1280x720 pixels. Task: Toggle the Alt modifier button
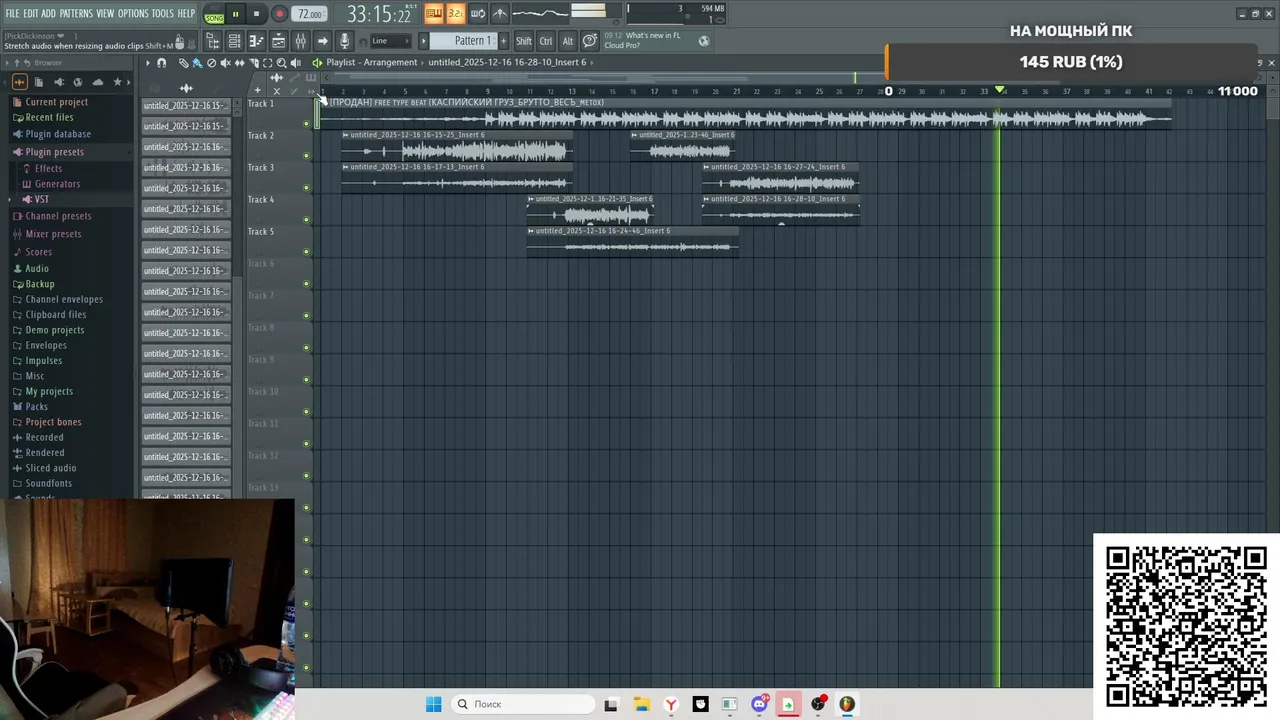point(568,41)
